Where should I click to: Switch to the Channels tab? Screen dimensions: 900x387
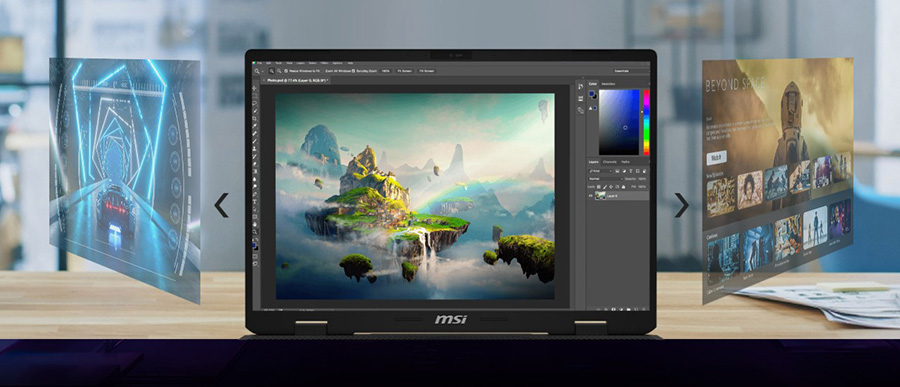[x=610, y=162]
